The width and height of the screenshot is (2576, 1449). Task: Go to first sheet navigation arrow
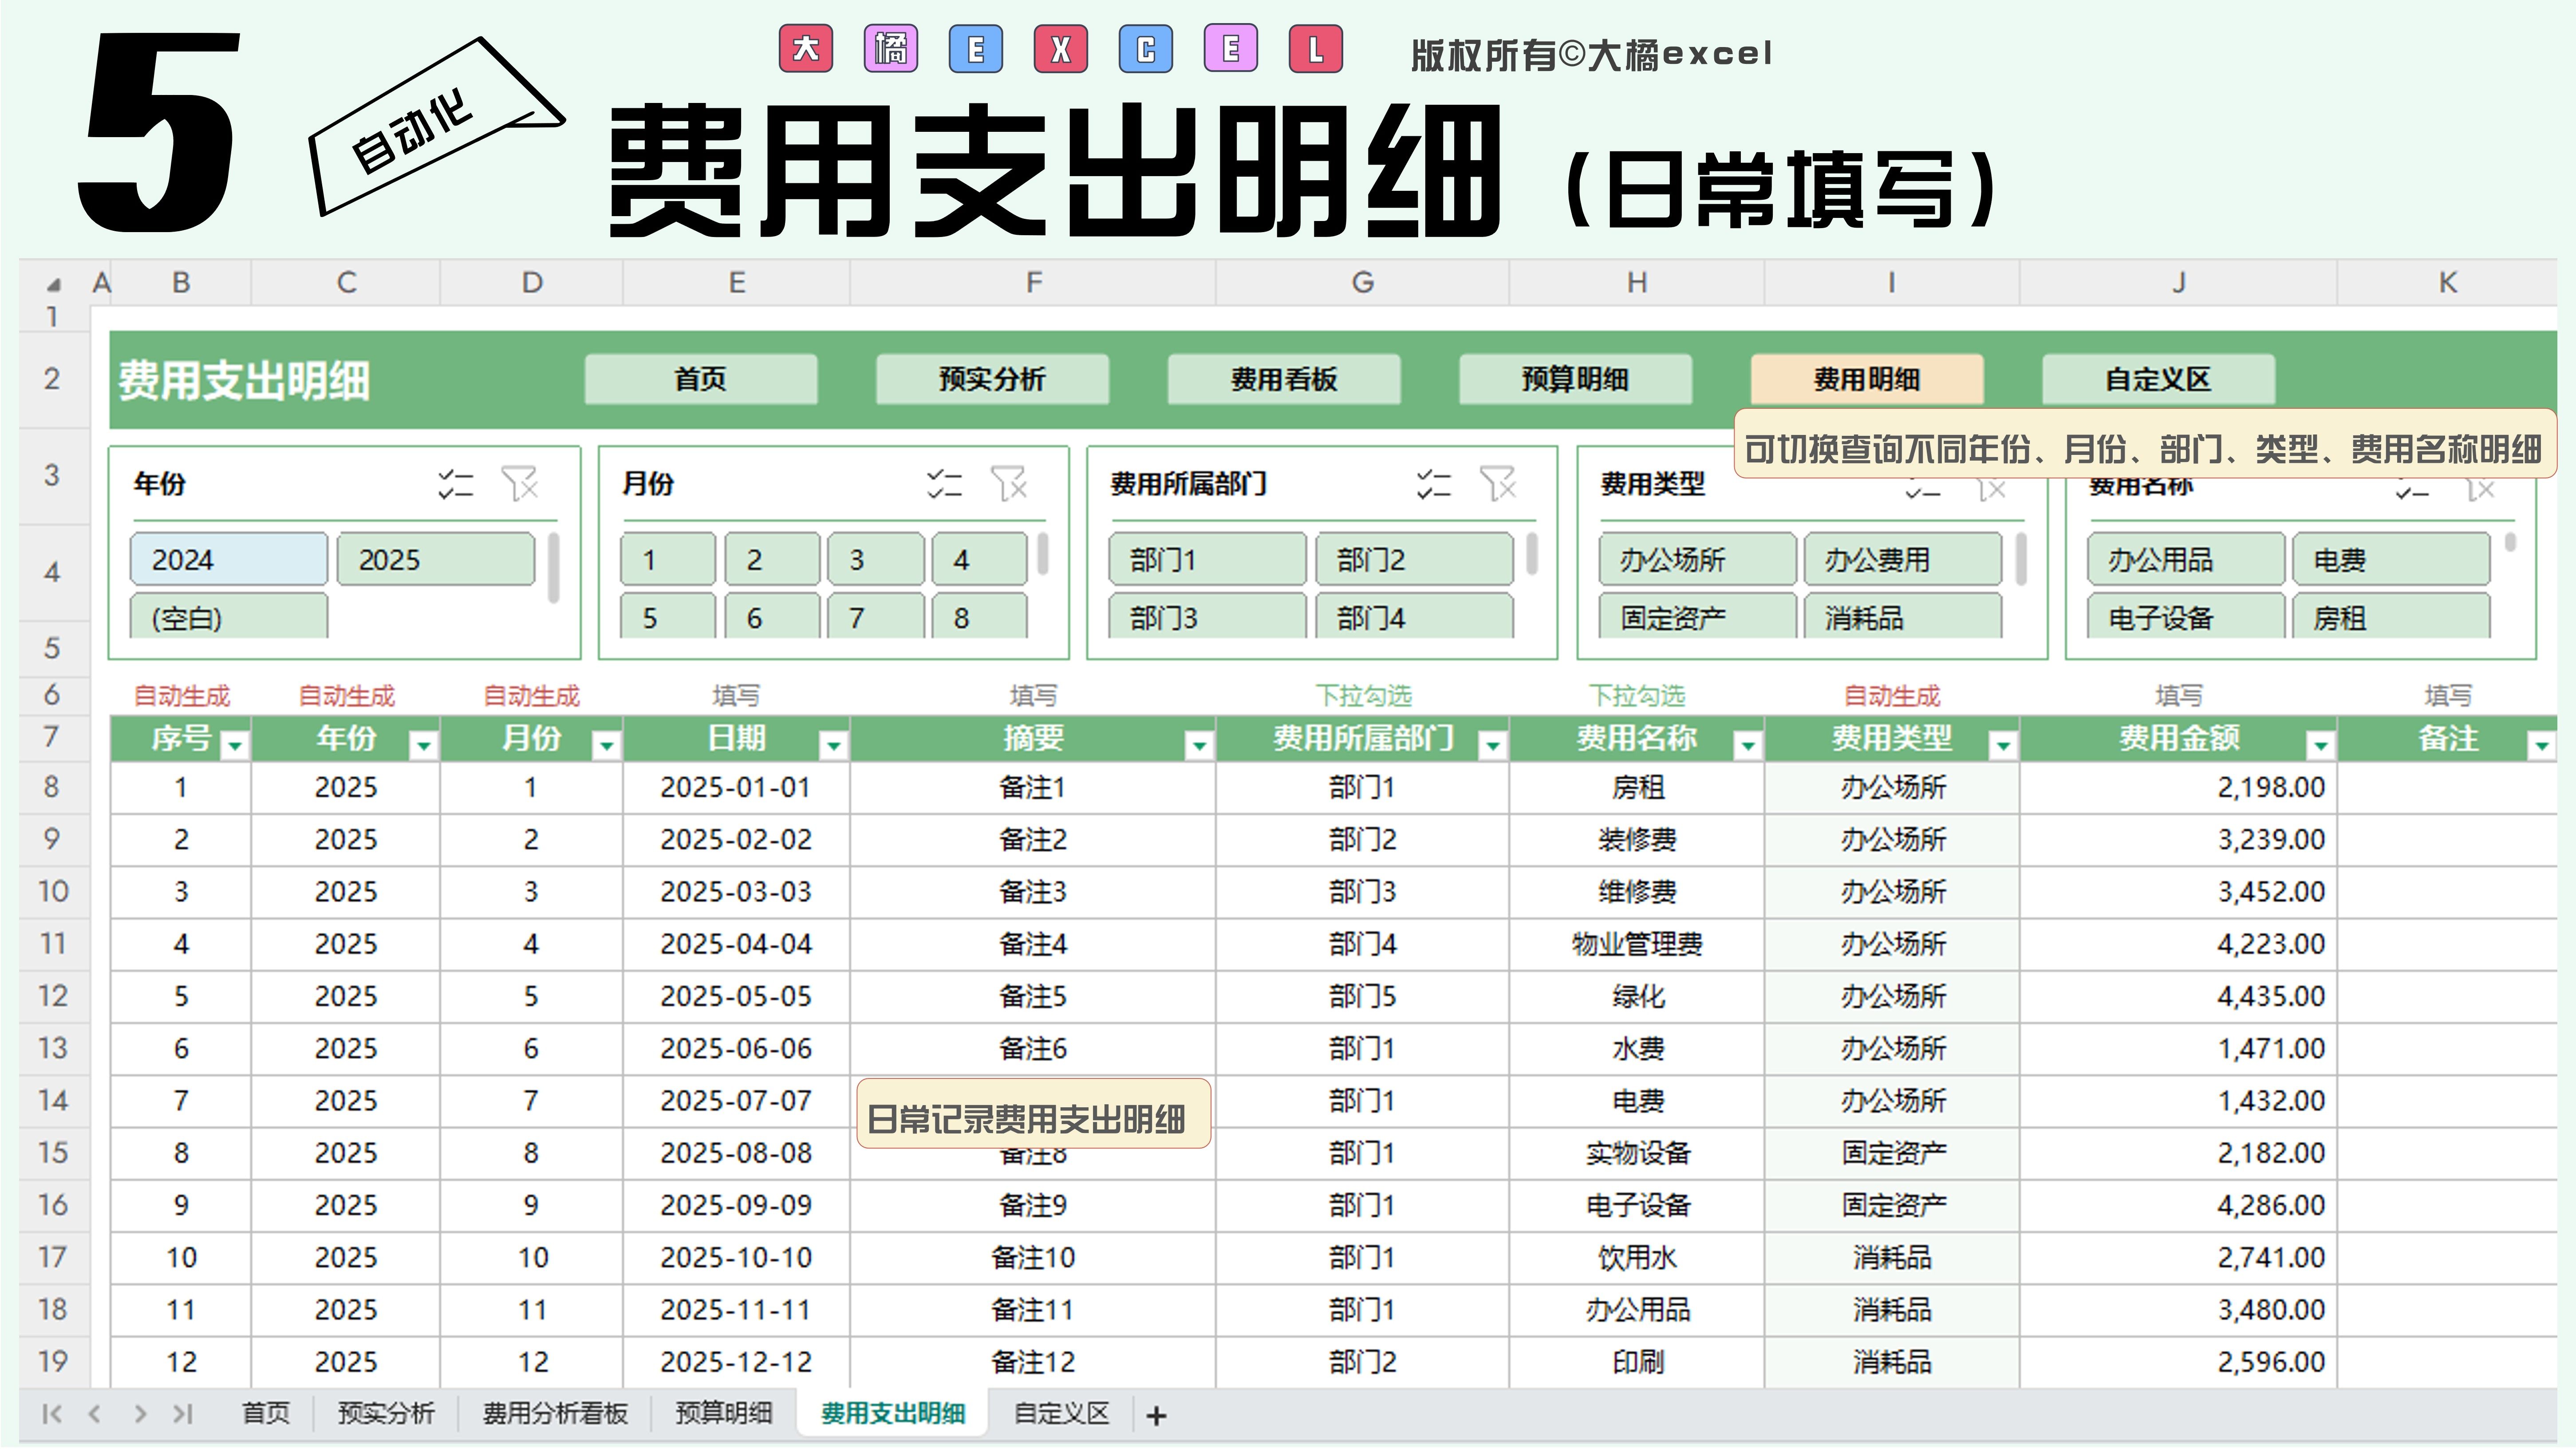pyautogui.click(x=52, y=1414)
